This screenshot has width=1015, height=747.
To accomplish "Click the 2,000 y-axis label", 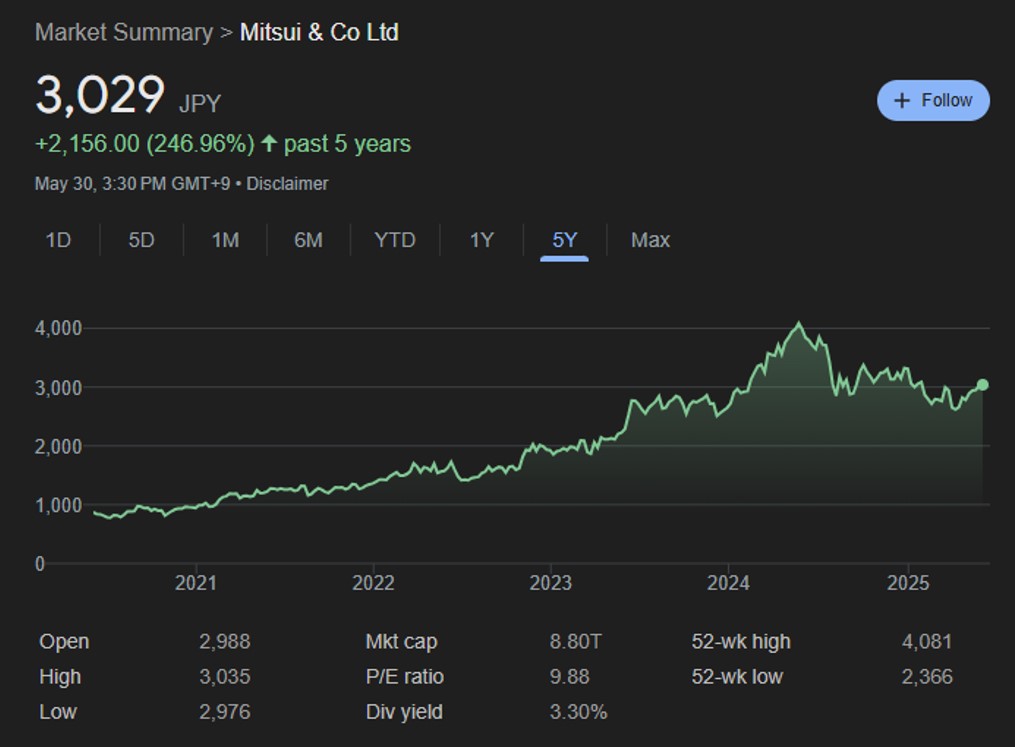I will [x=58, y=447].
